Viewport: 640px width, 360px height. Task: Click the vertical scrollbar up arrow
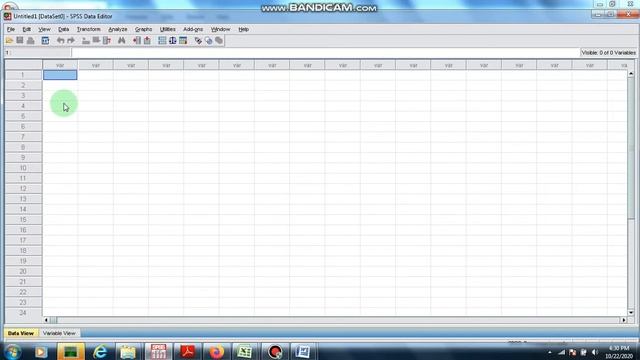tap(631, 73)
